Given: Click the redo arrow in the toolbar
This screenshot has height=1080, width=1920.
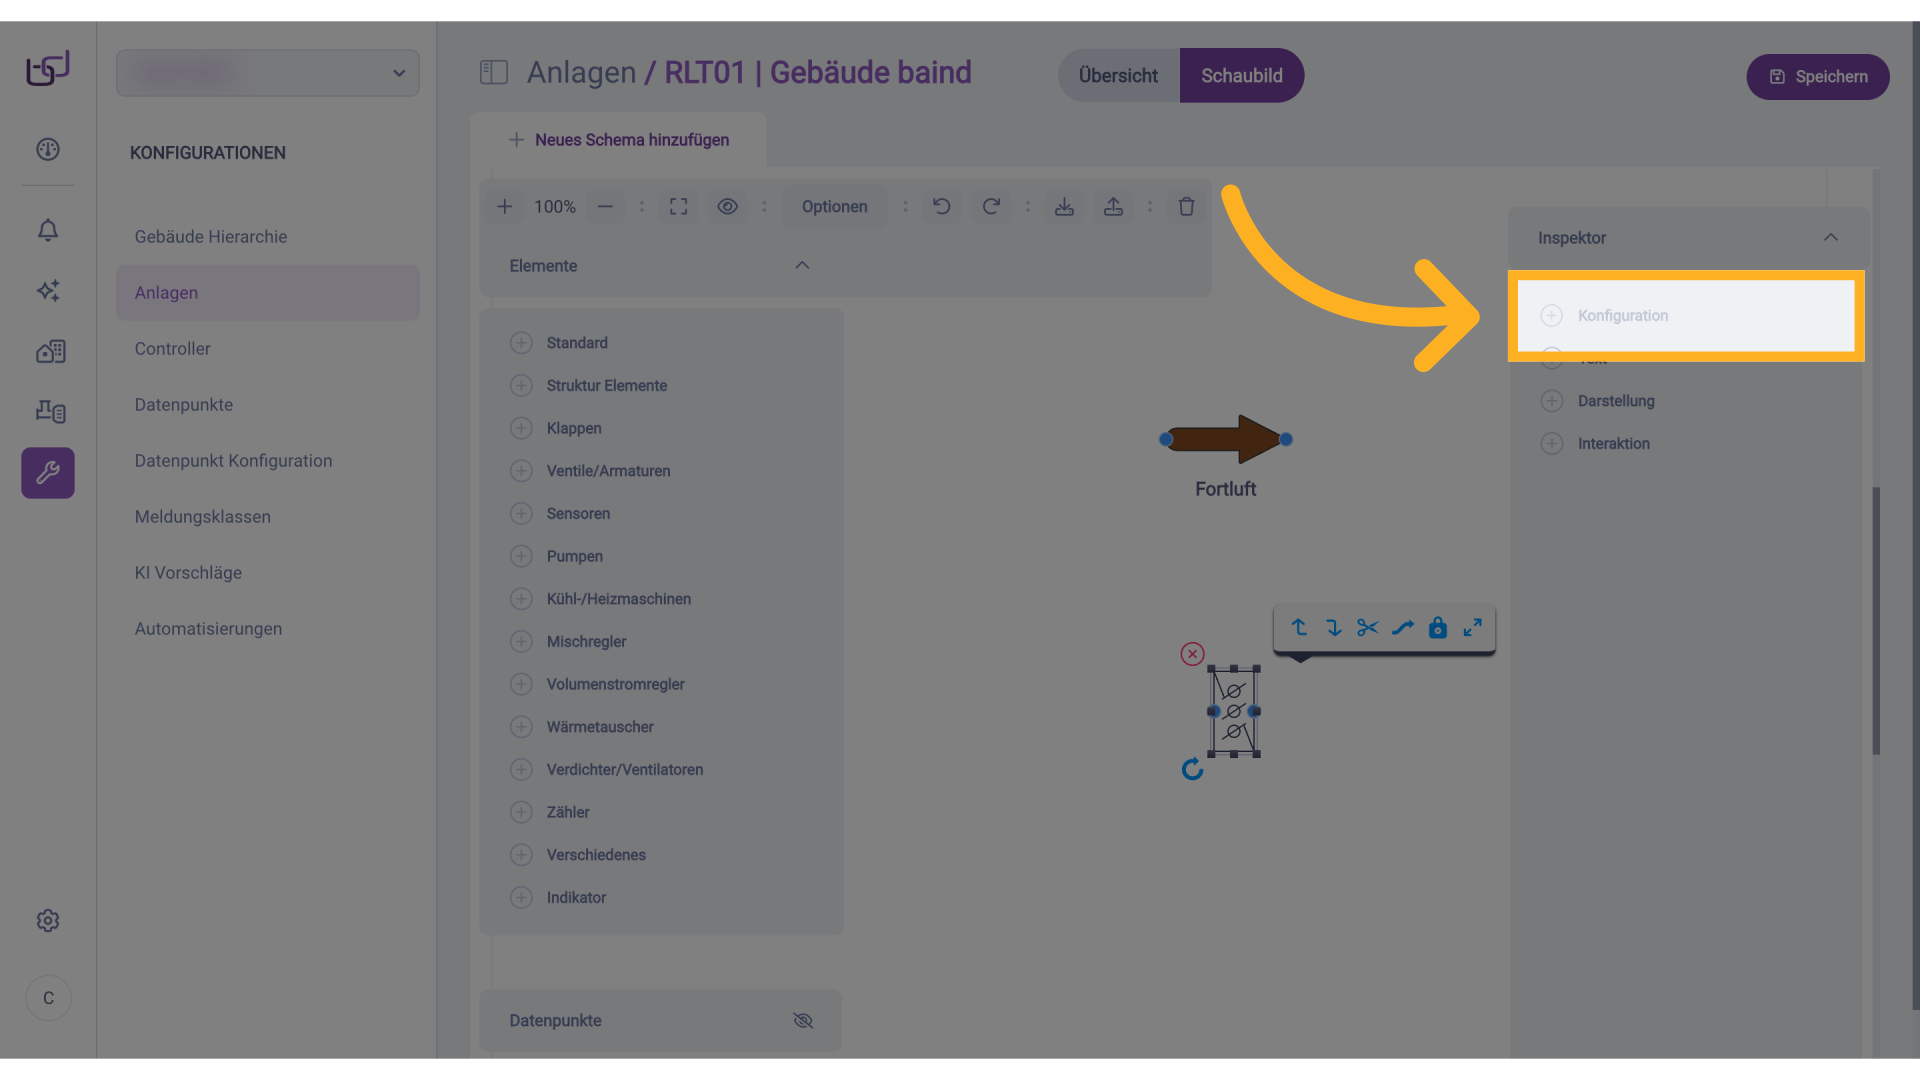Looking at the screenshot, I should [x=990, y=206].
